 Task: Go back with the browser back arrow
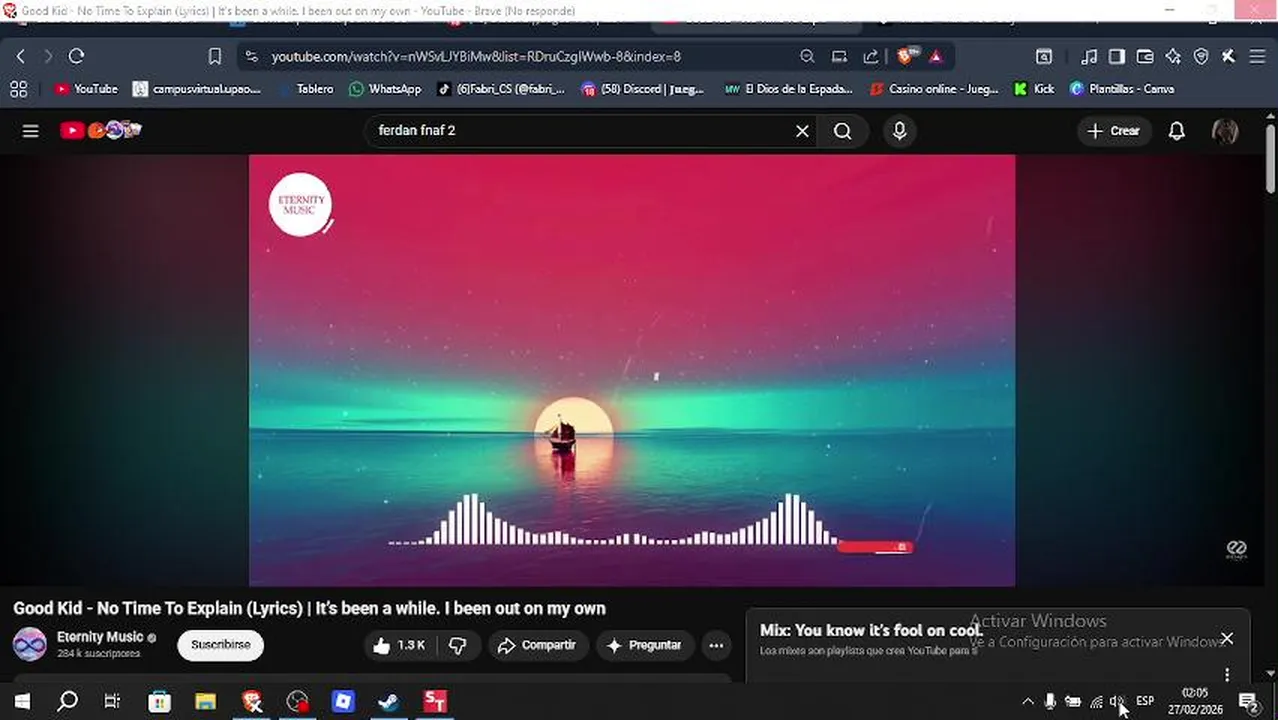click(x=21, y=57)
